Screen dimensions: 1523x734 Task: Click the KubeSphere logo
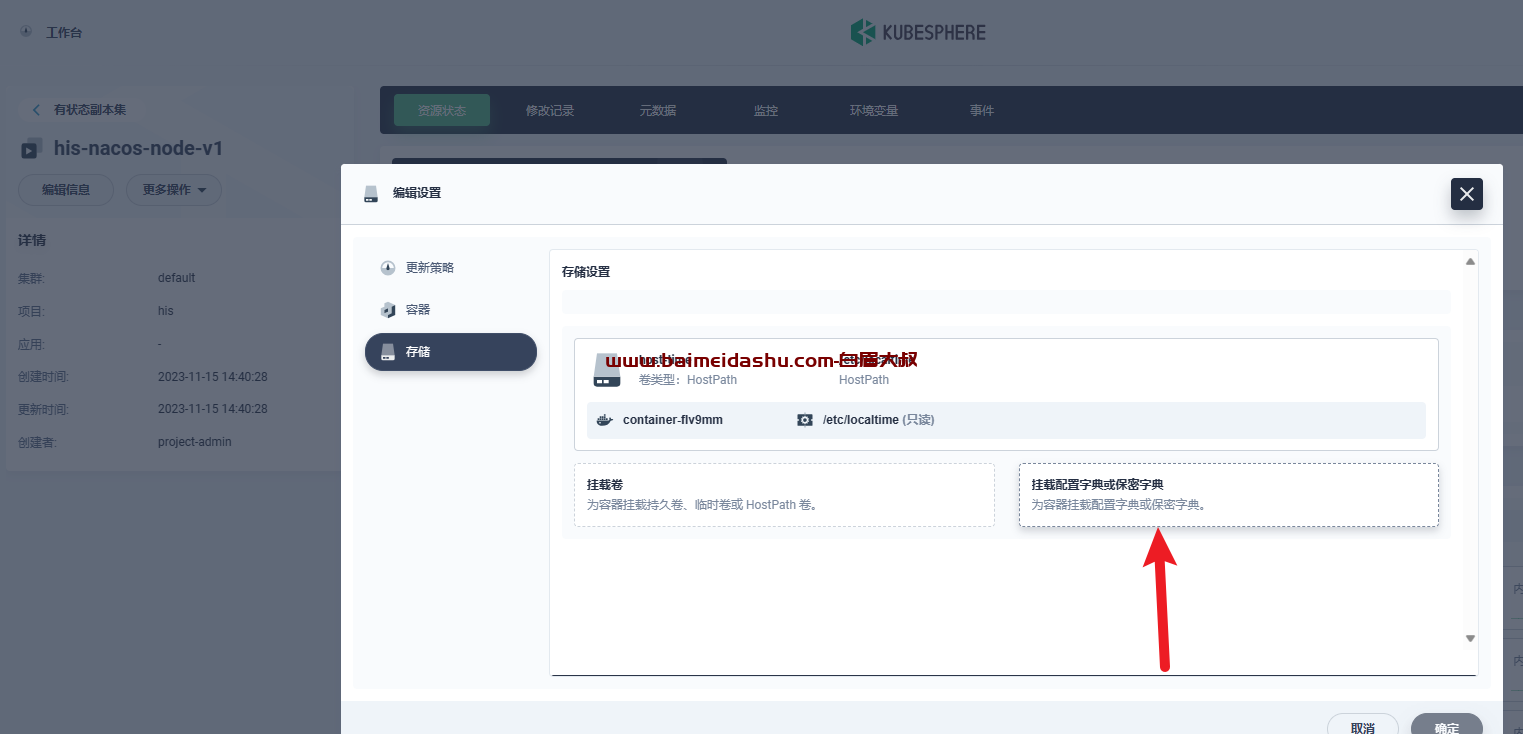coord(918,32)
